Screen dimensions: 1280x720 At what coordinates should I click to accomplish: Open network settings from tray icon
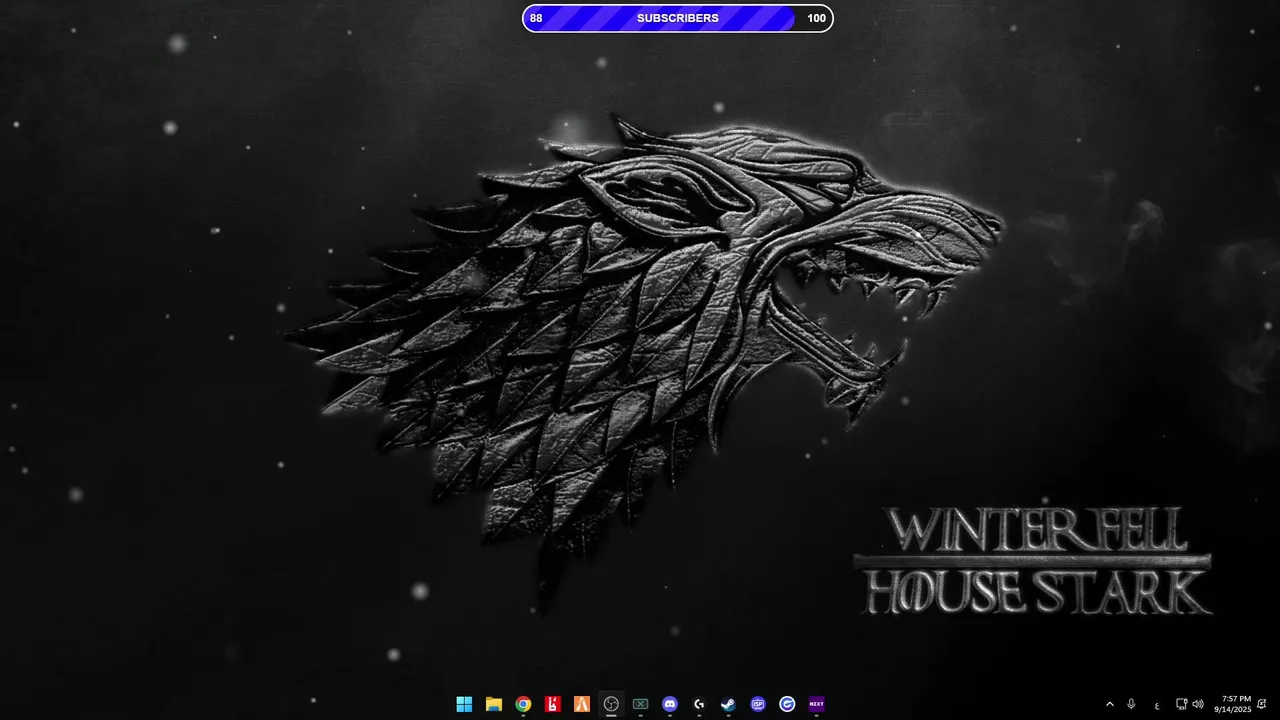coord(1181,704)
